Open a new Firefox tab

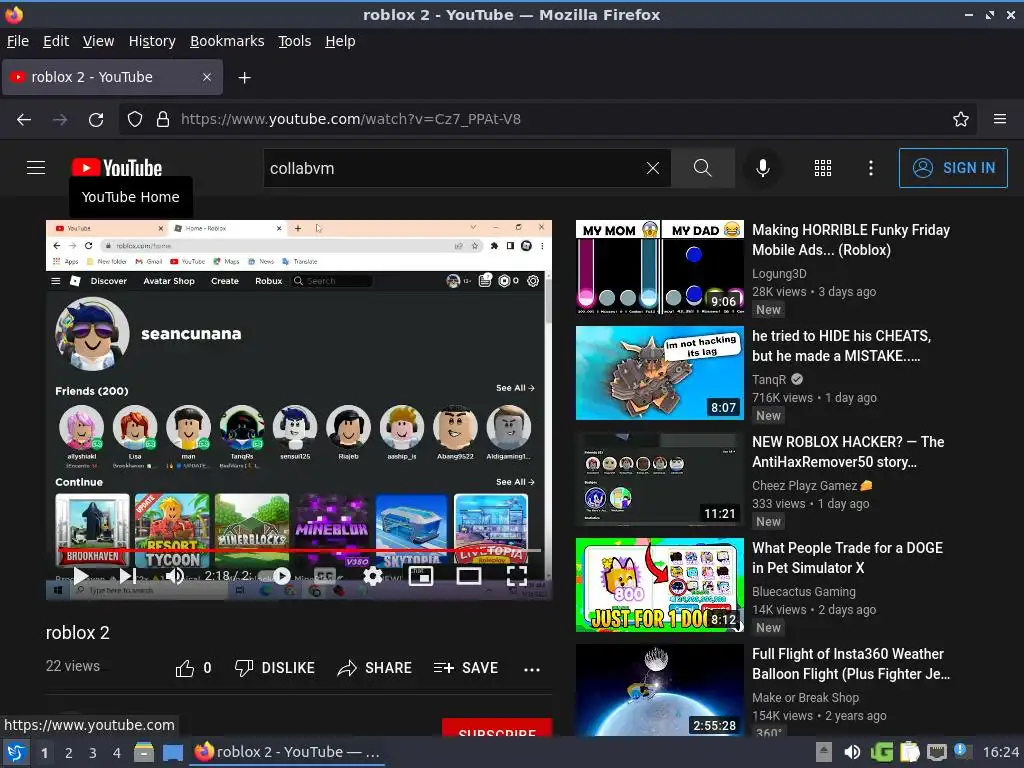(x=244, y=78)
